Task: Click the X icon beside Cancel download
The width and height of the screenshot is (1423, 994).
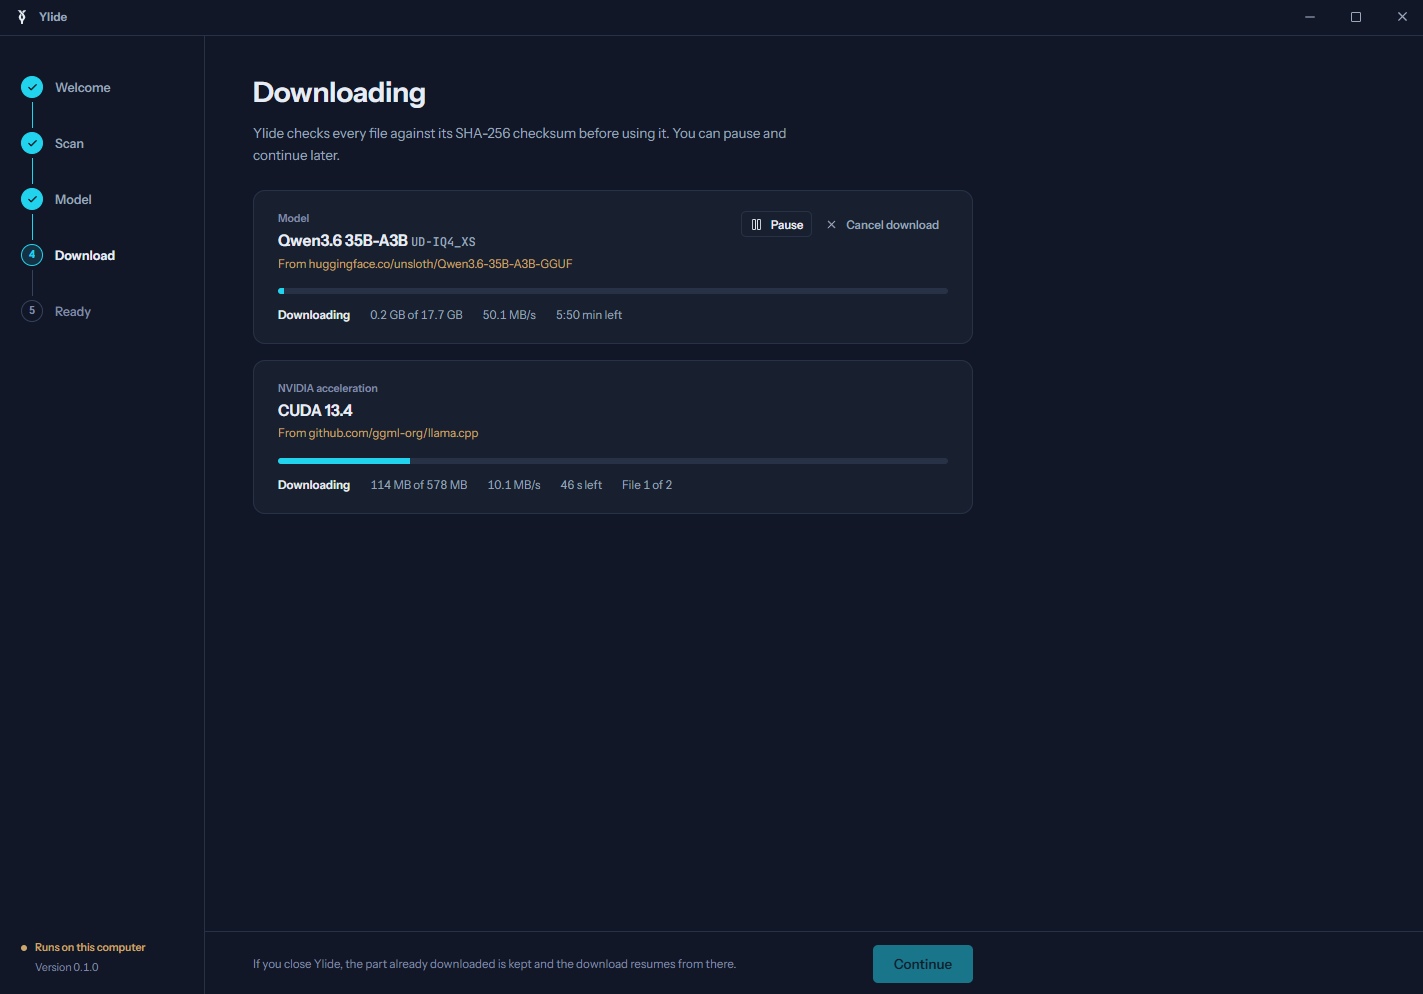Action: click(831, 225)
